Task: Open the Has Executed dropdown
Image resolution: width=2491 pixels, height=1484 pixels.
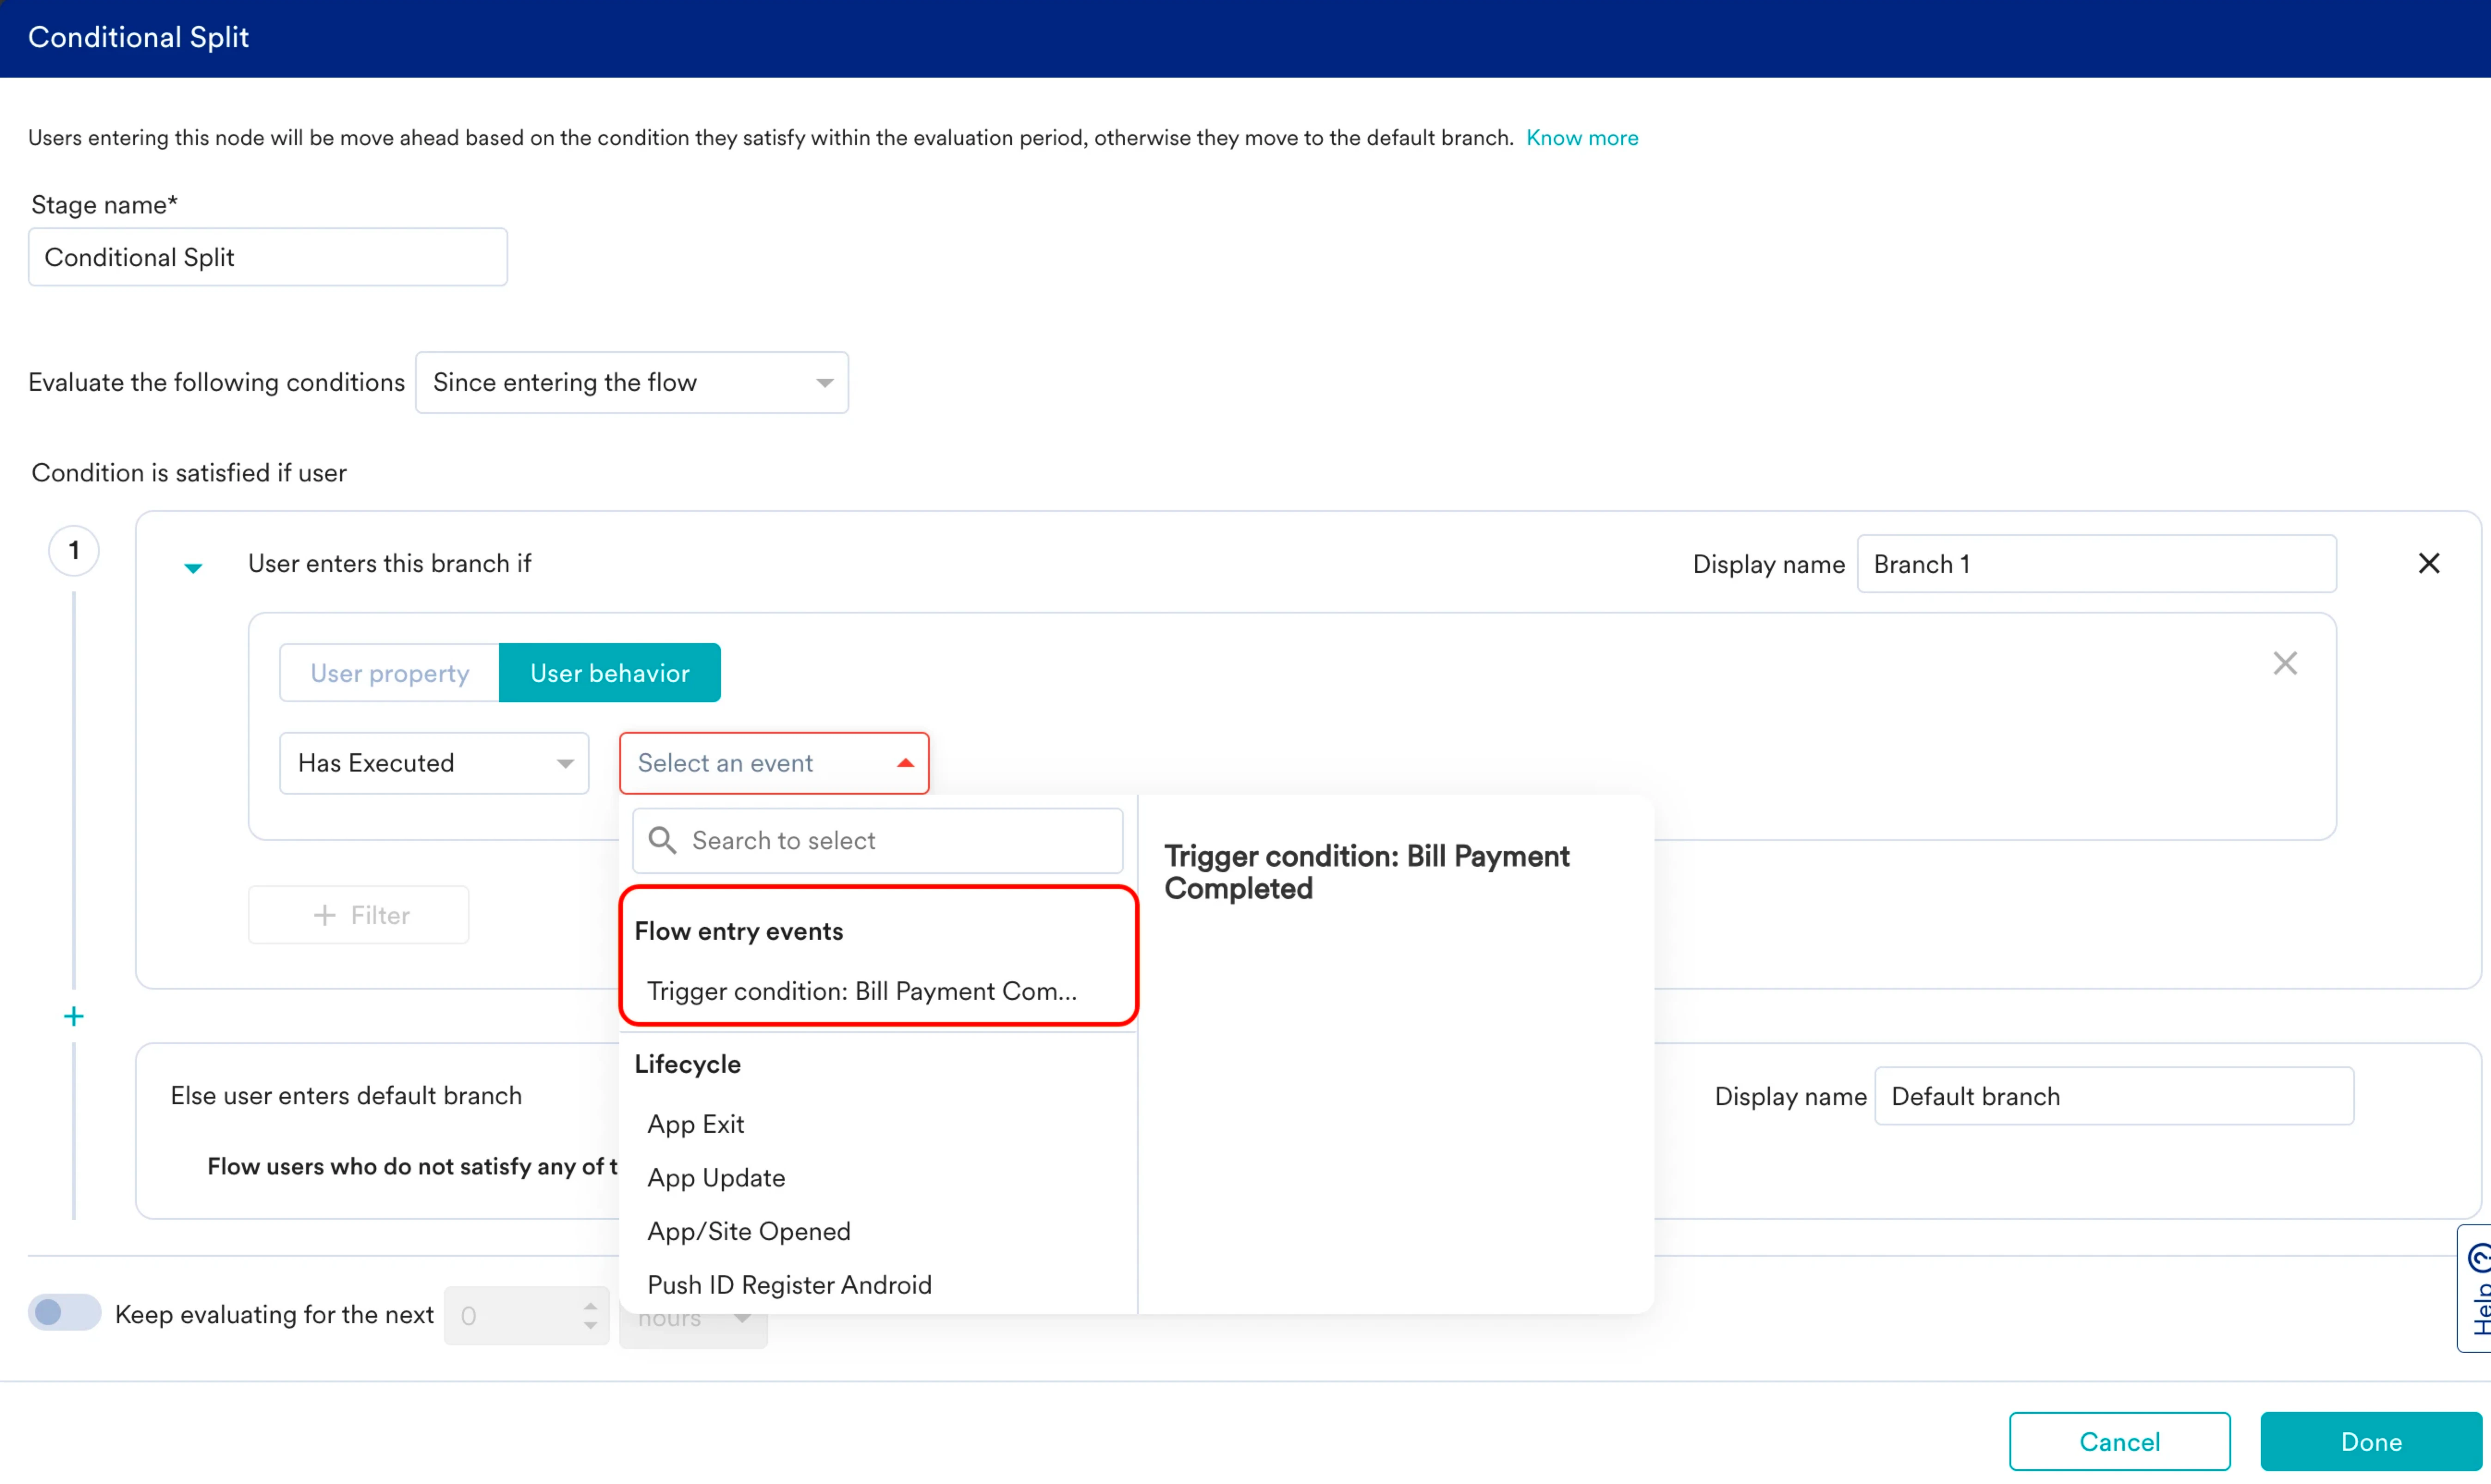Action: (433, 763)
